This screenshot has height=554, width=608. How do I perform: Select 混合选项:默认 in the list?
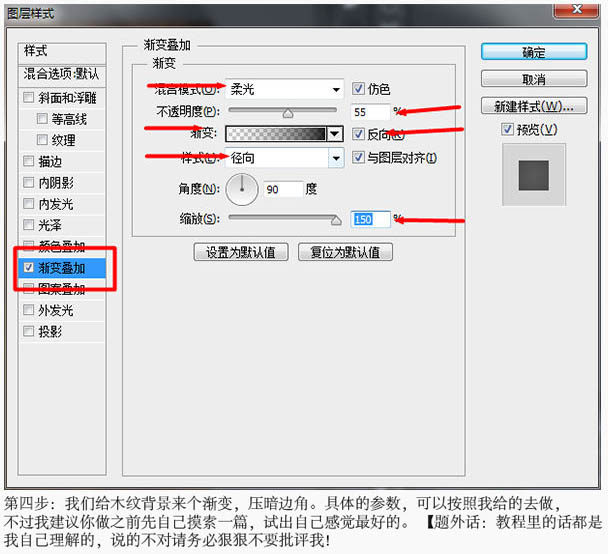point(62,74)
